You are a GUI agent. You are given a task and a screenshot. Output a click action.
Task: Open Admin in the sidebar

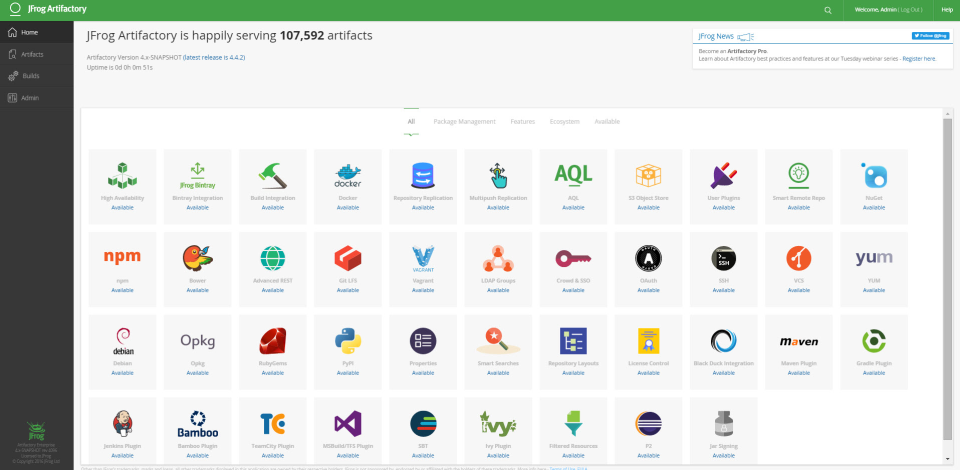click(37, 98)
